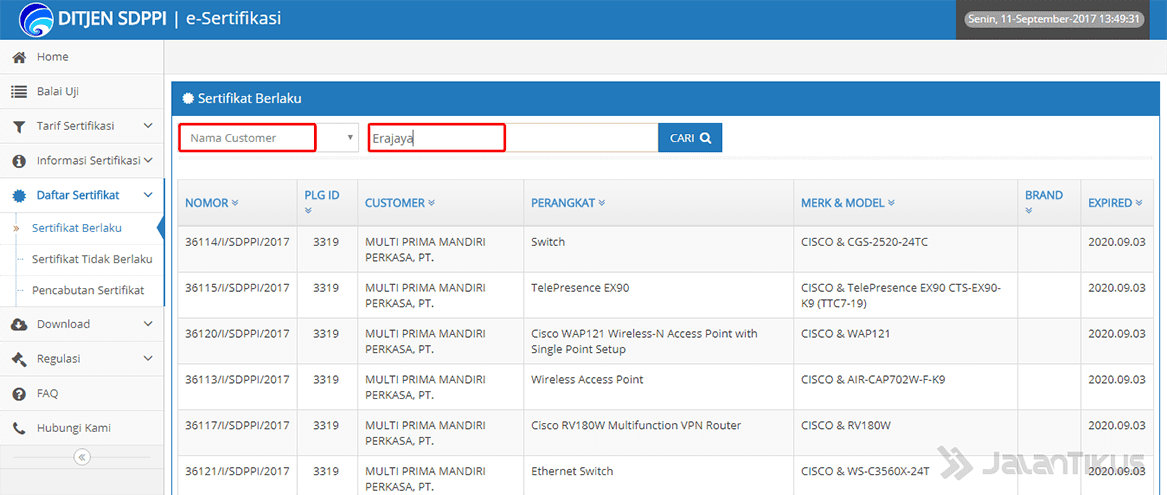
Task: Sort table by EXPIRED column header
Action: pyautogui.click(x=1115, y=203)
